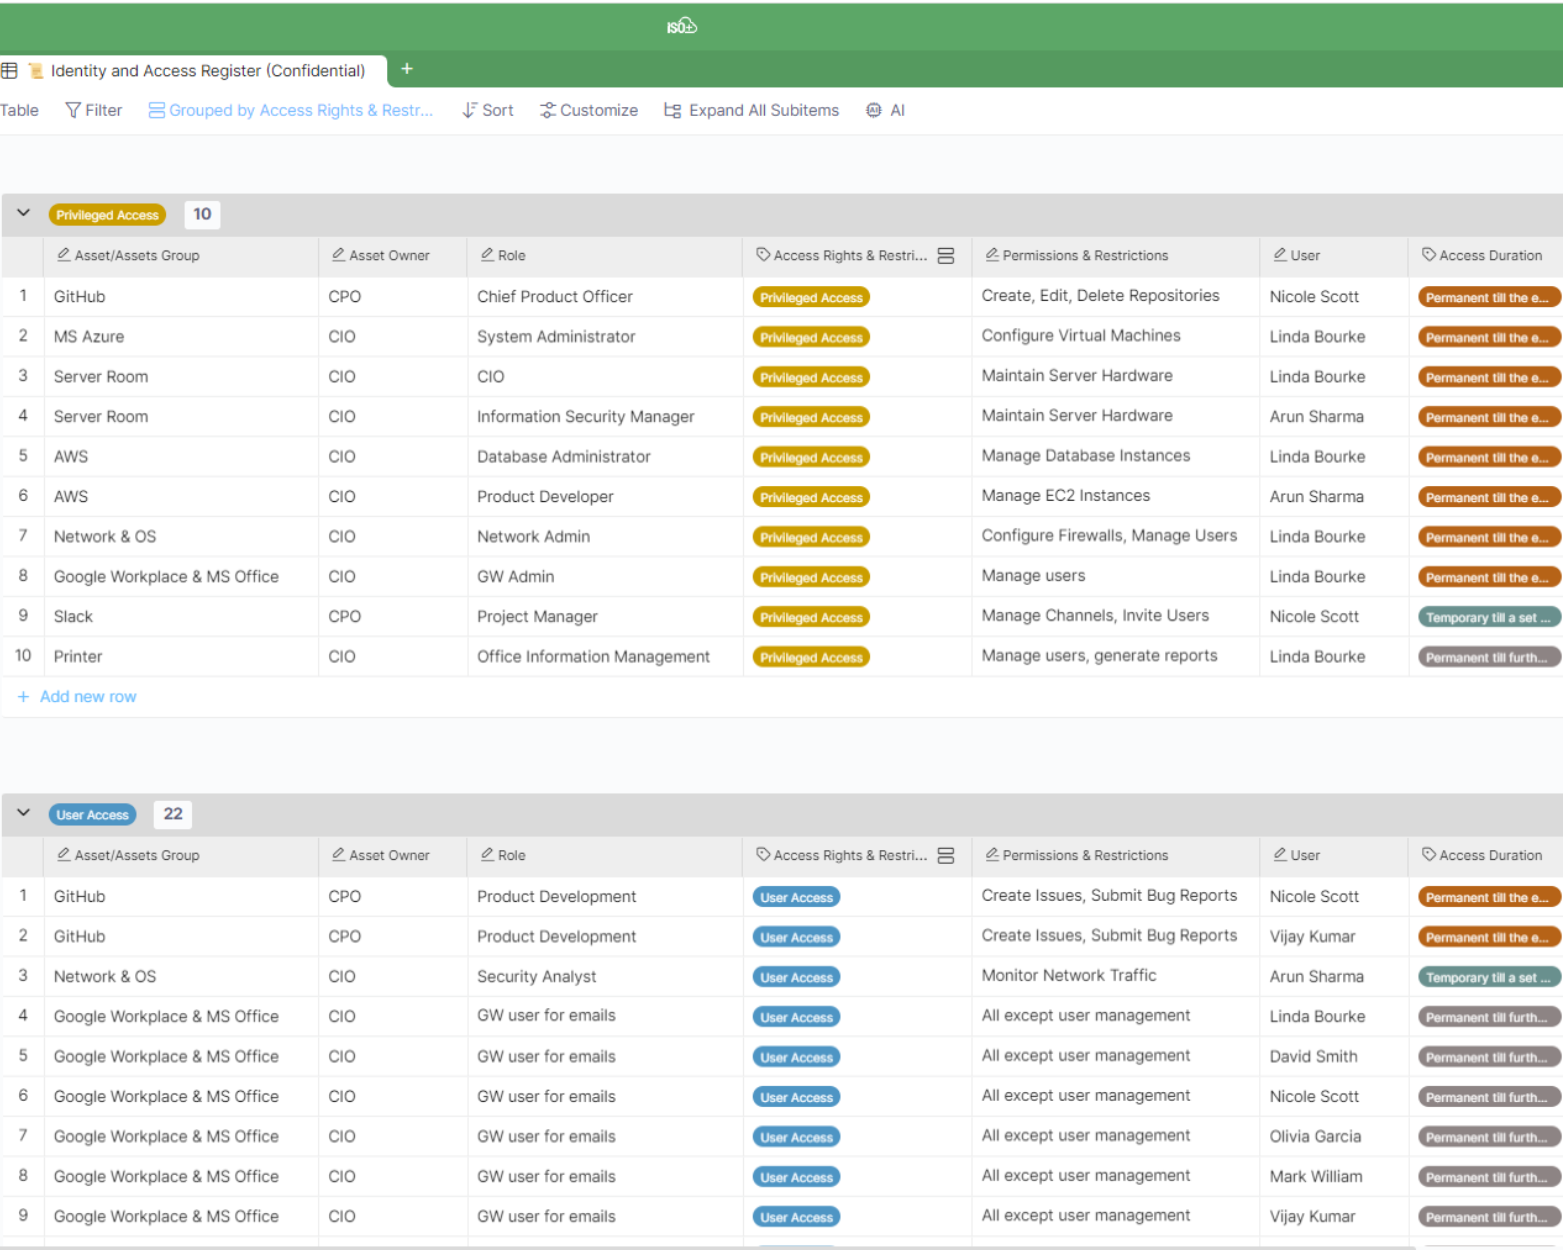Click the Sort icon in toolbar
This screenshot has height=1250, width=1563.
tap(469, 110)
